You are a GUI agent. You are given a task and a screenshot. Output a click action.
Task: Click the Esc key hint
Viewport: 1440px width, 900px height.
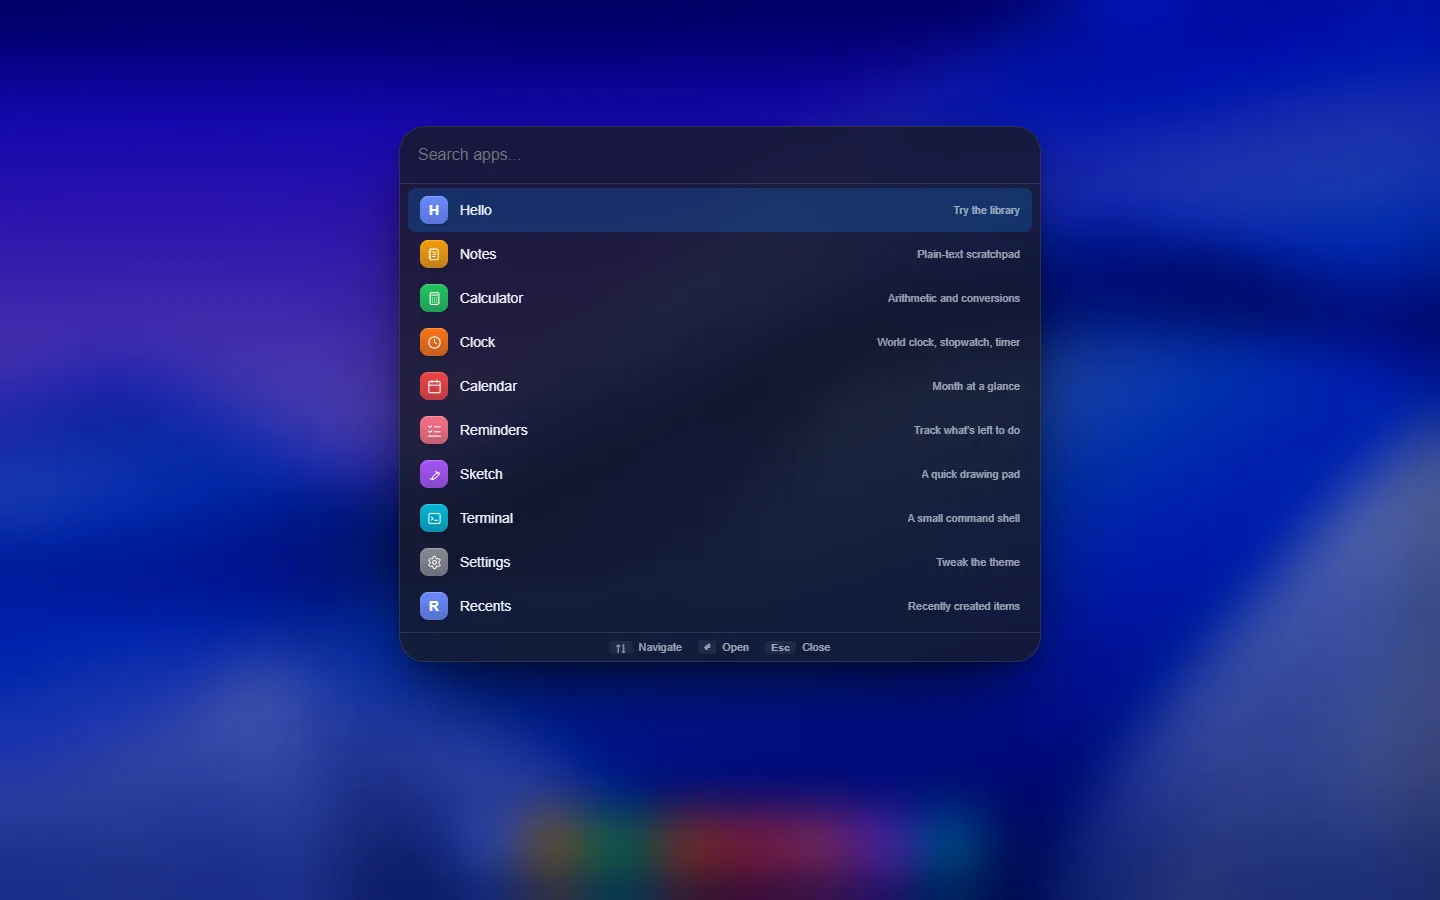pyautogui.click(x=781, y=648)
